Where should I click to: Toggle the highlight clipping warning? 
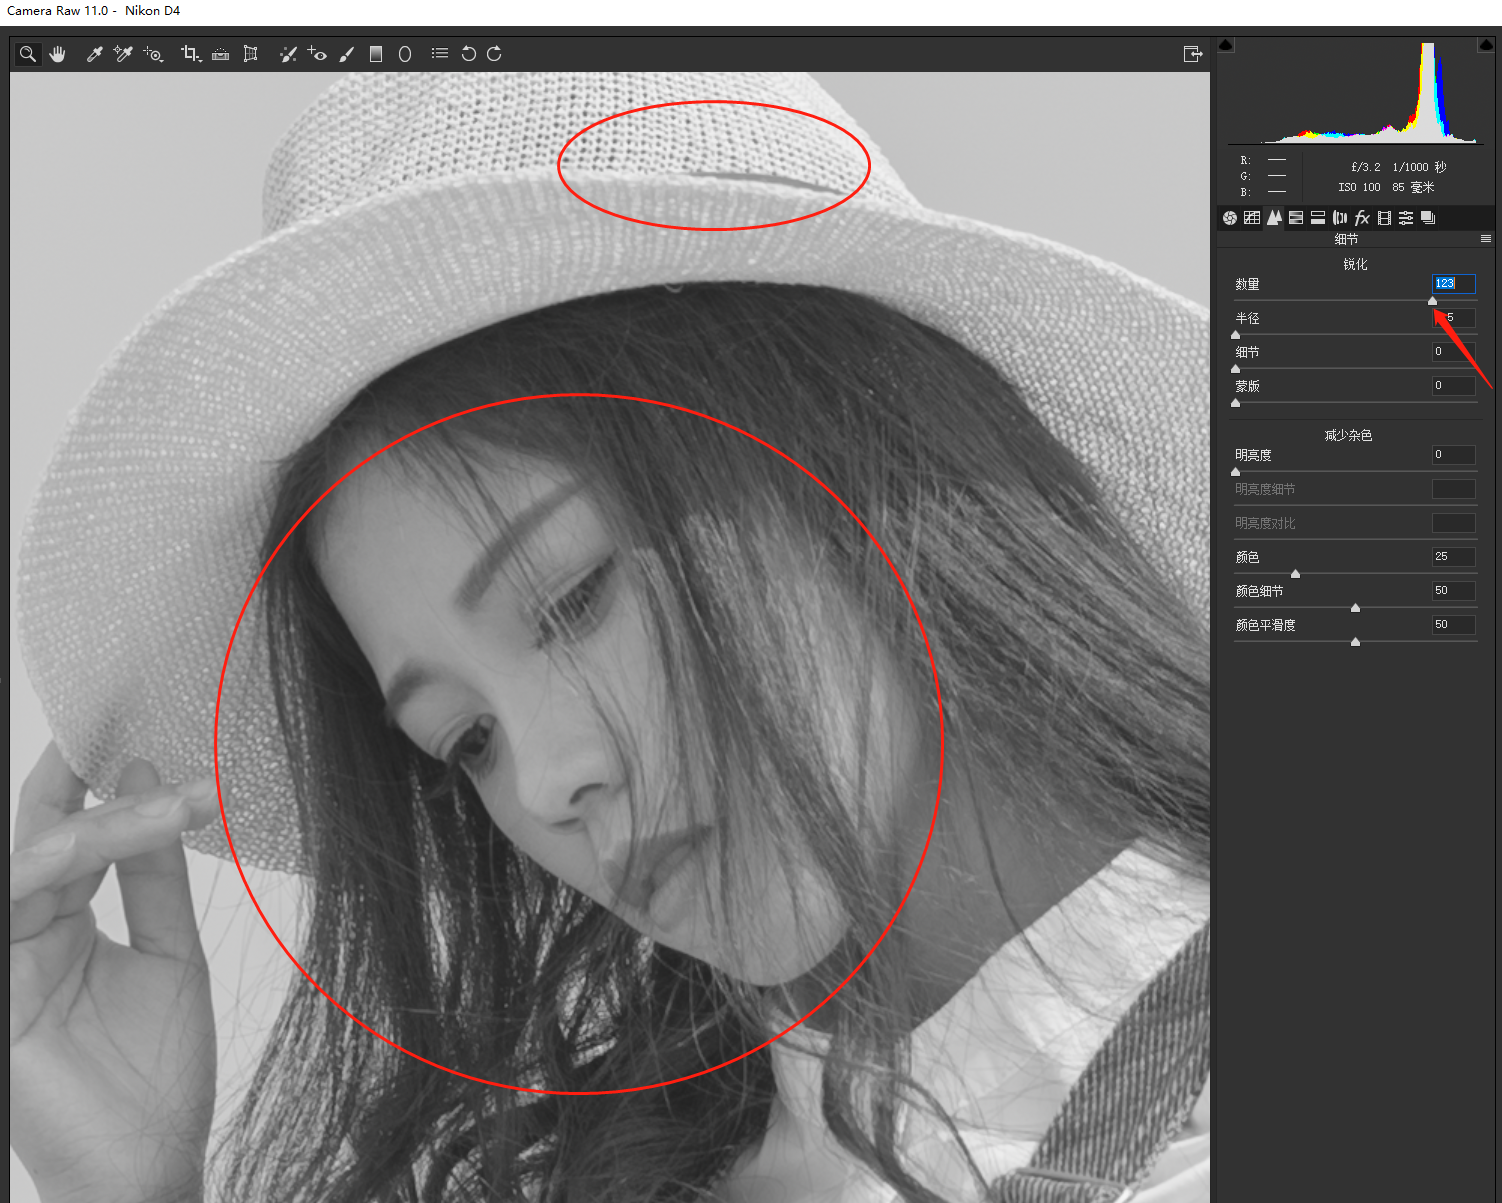(x=1485, y=45)
